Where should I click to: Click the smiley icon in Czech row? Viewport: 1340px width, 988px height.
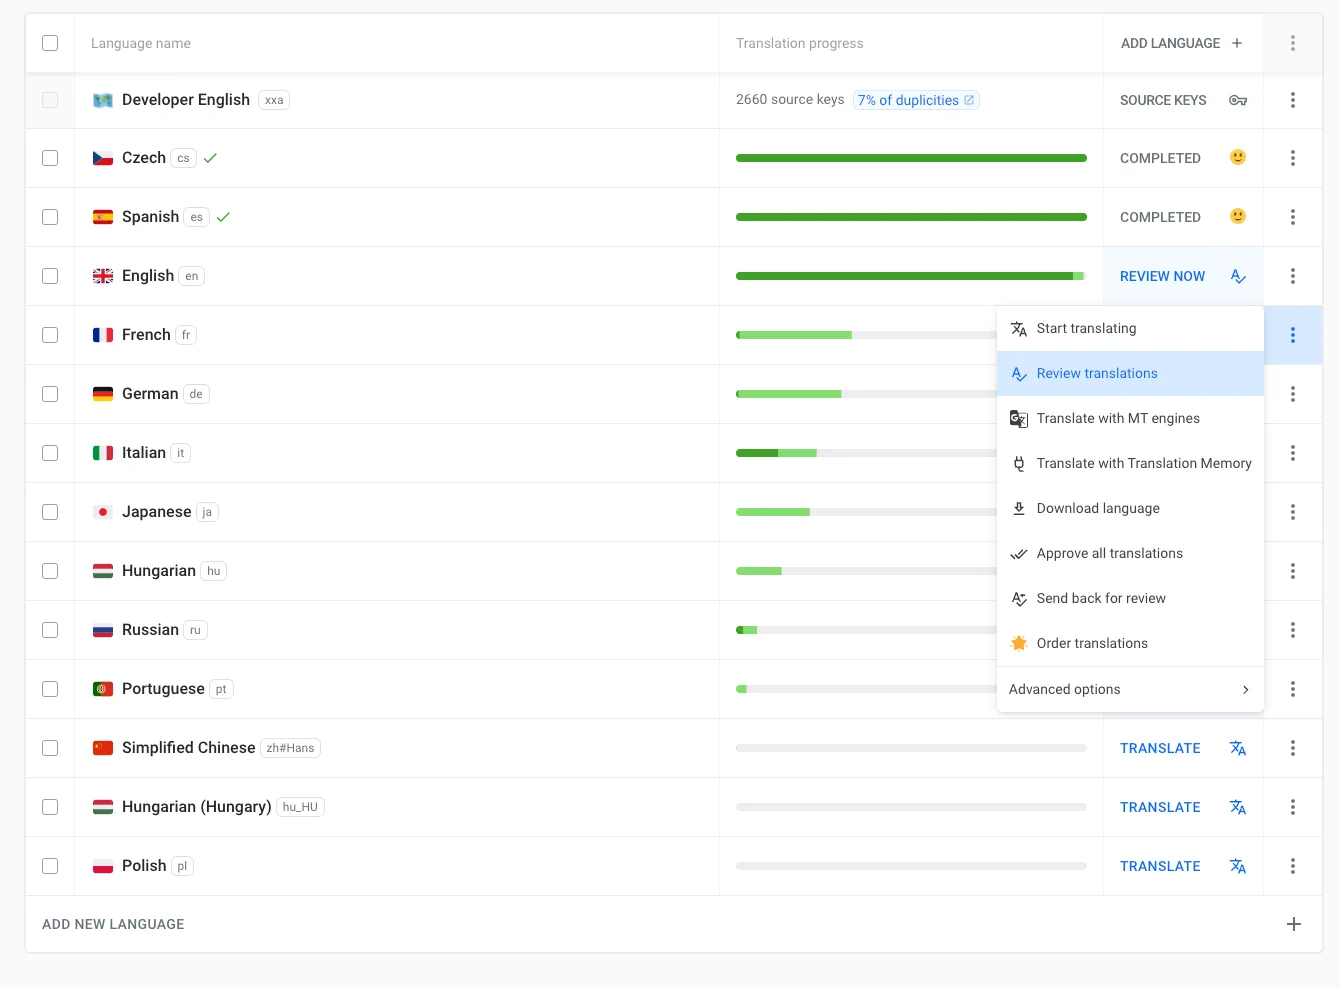(1237, 157)
